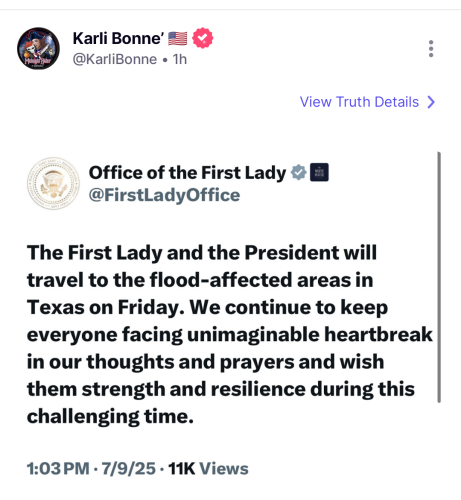This screenshot has width=461, height=500.
Task: Expand details with the chevron arrow
Action: click(431, 102)
